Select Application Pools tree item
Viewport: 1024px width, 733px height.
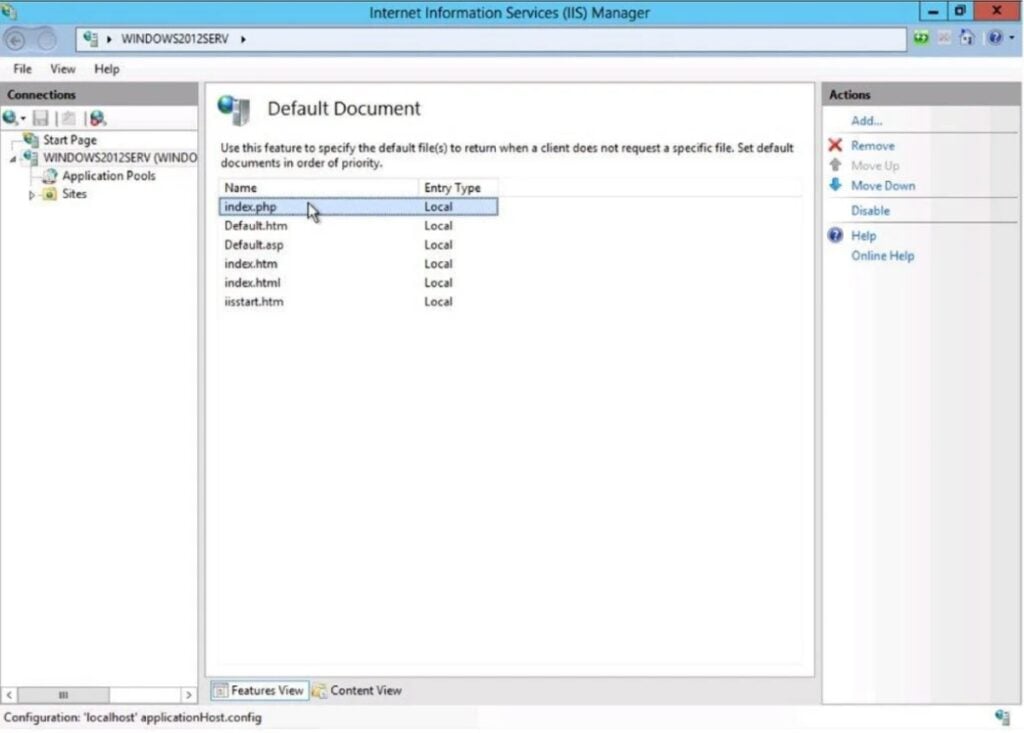tap(108, 176)
